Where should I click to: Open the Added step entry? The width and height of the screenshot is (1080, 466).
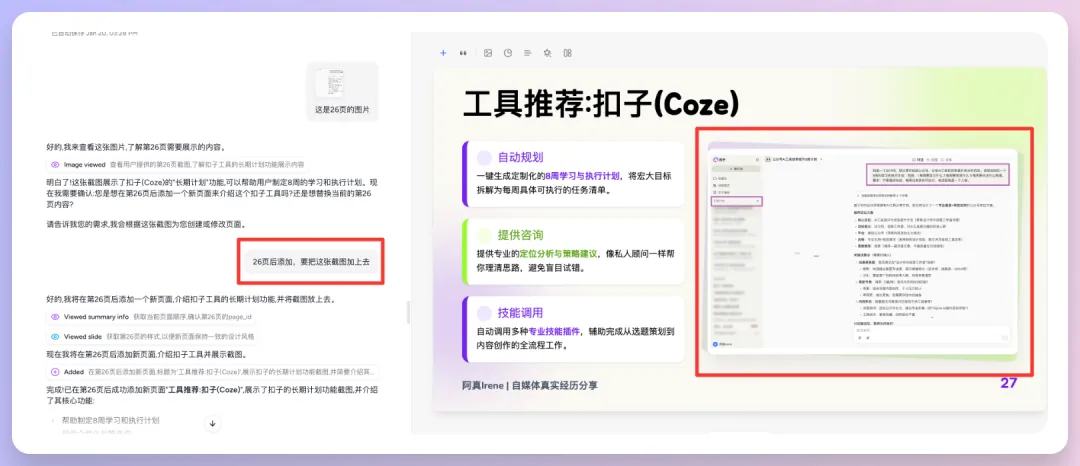pos(213,372)
